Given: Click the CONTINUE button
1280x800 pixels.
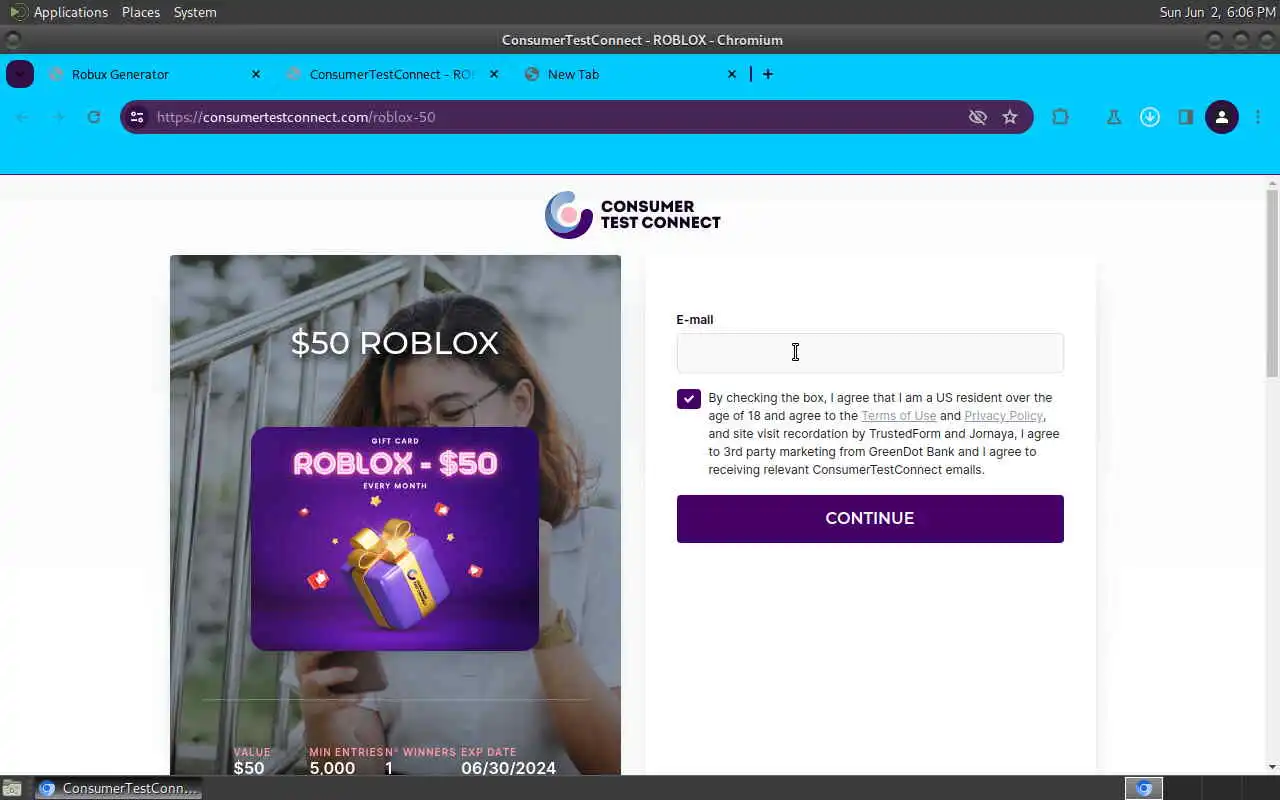Looking at the screenshot, I should [870, 519].
